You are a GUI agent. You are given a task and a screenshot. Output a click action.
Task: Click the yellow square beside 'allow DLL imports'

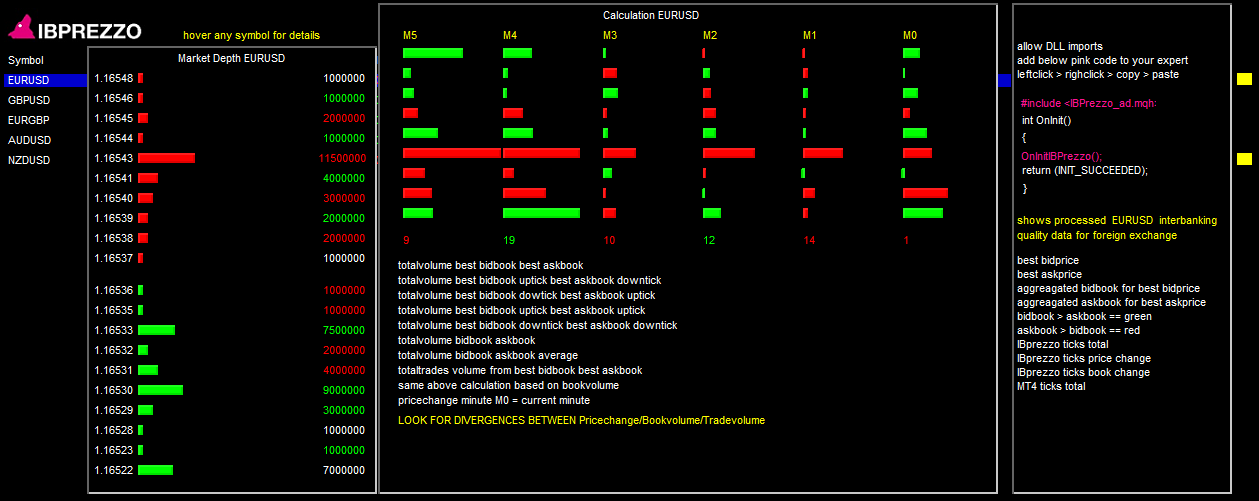tap(1244, 79)
